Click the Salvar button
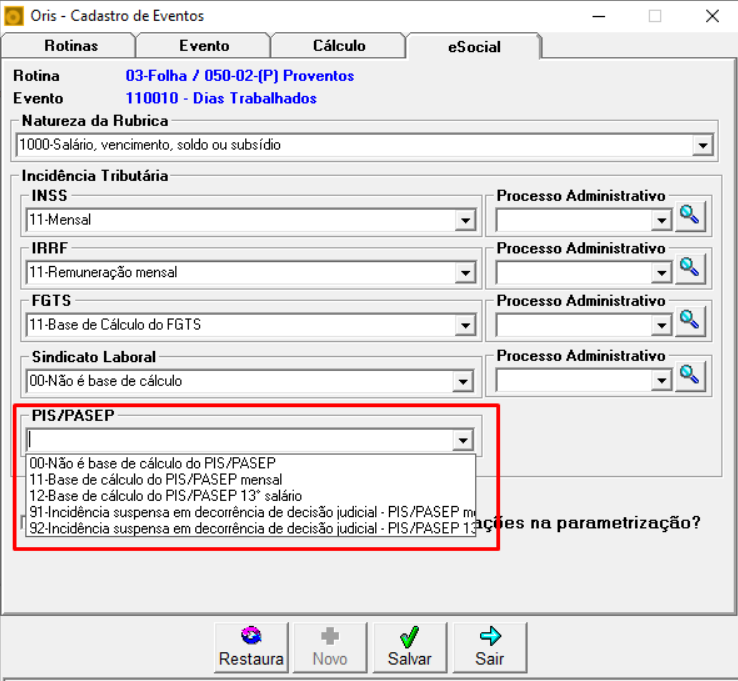 coord(409,648)
